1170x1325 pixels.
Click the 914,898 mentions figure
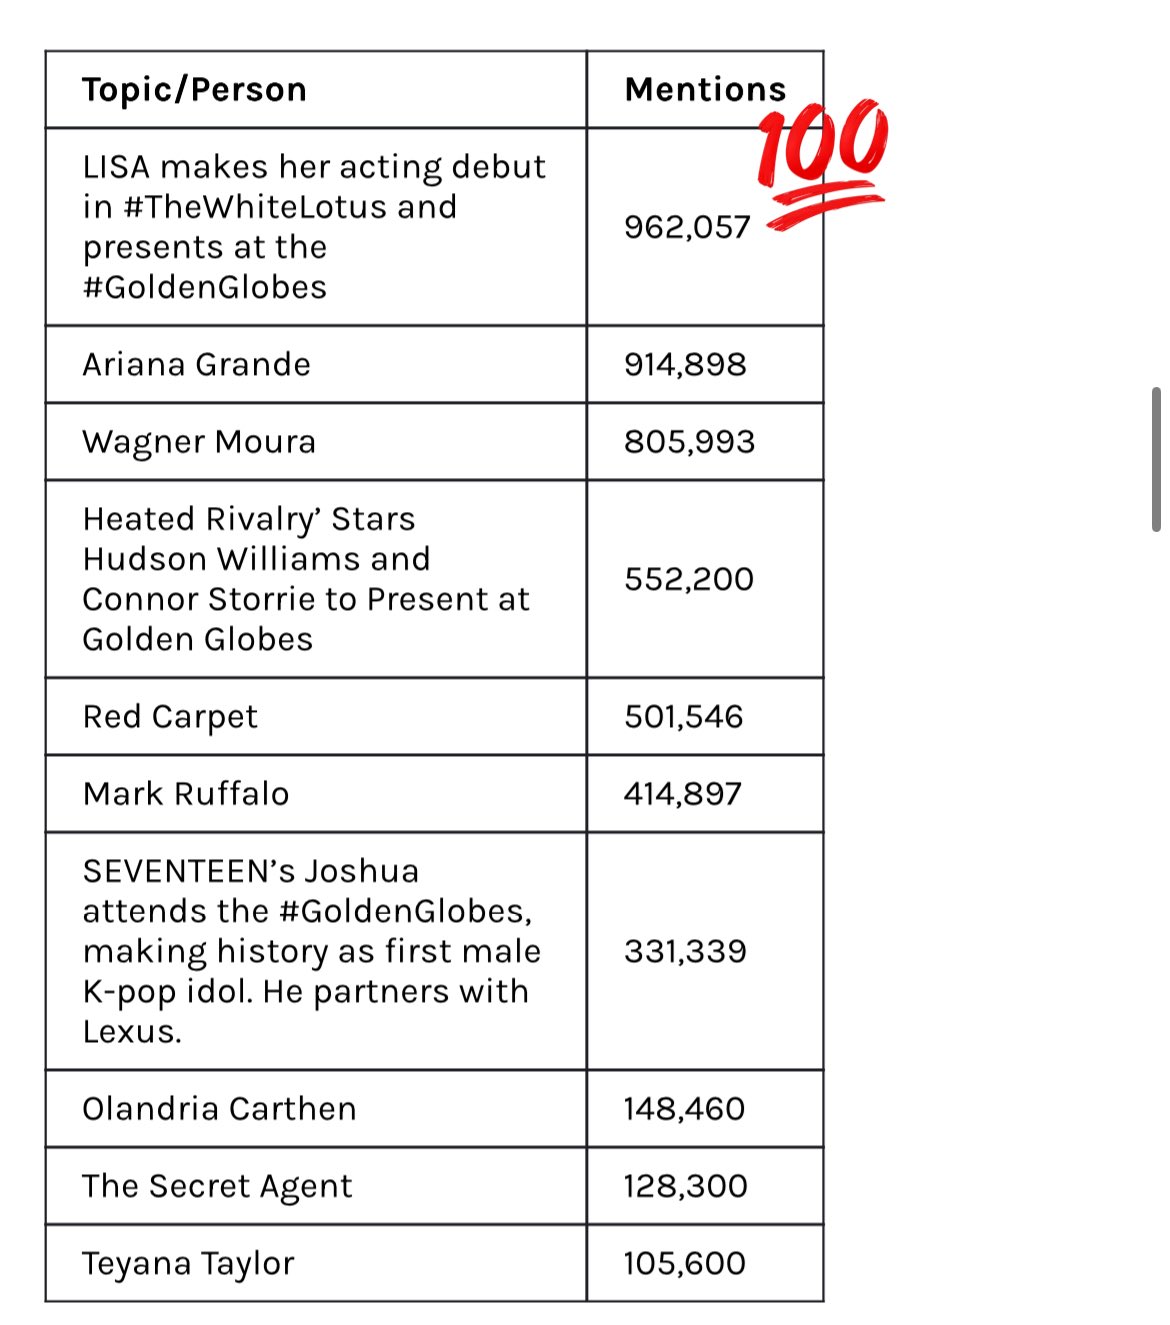pos(685,365)
